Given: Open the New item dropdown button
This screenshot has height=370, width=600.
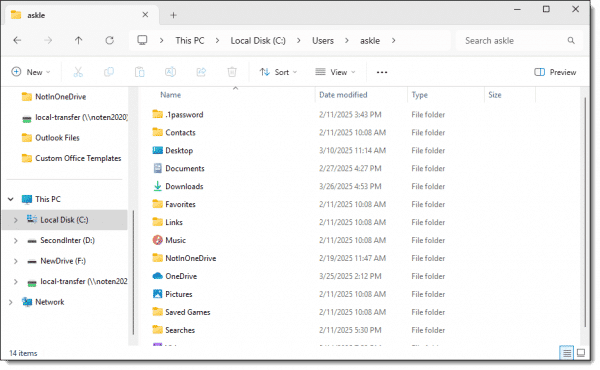Looking at the screenshot, I should coord(31,72).
